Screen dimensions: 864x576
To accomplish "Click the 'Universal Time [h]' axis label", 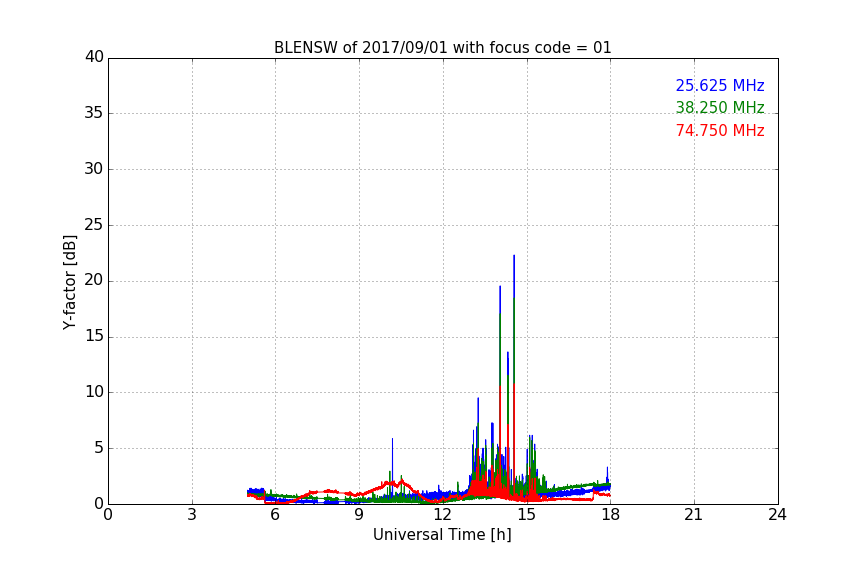I will [x=442, y=535].
